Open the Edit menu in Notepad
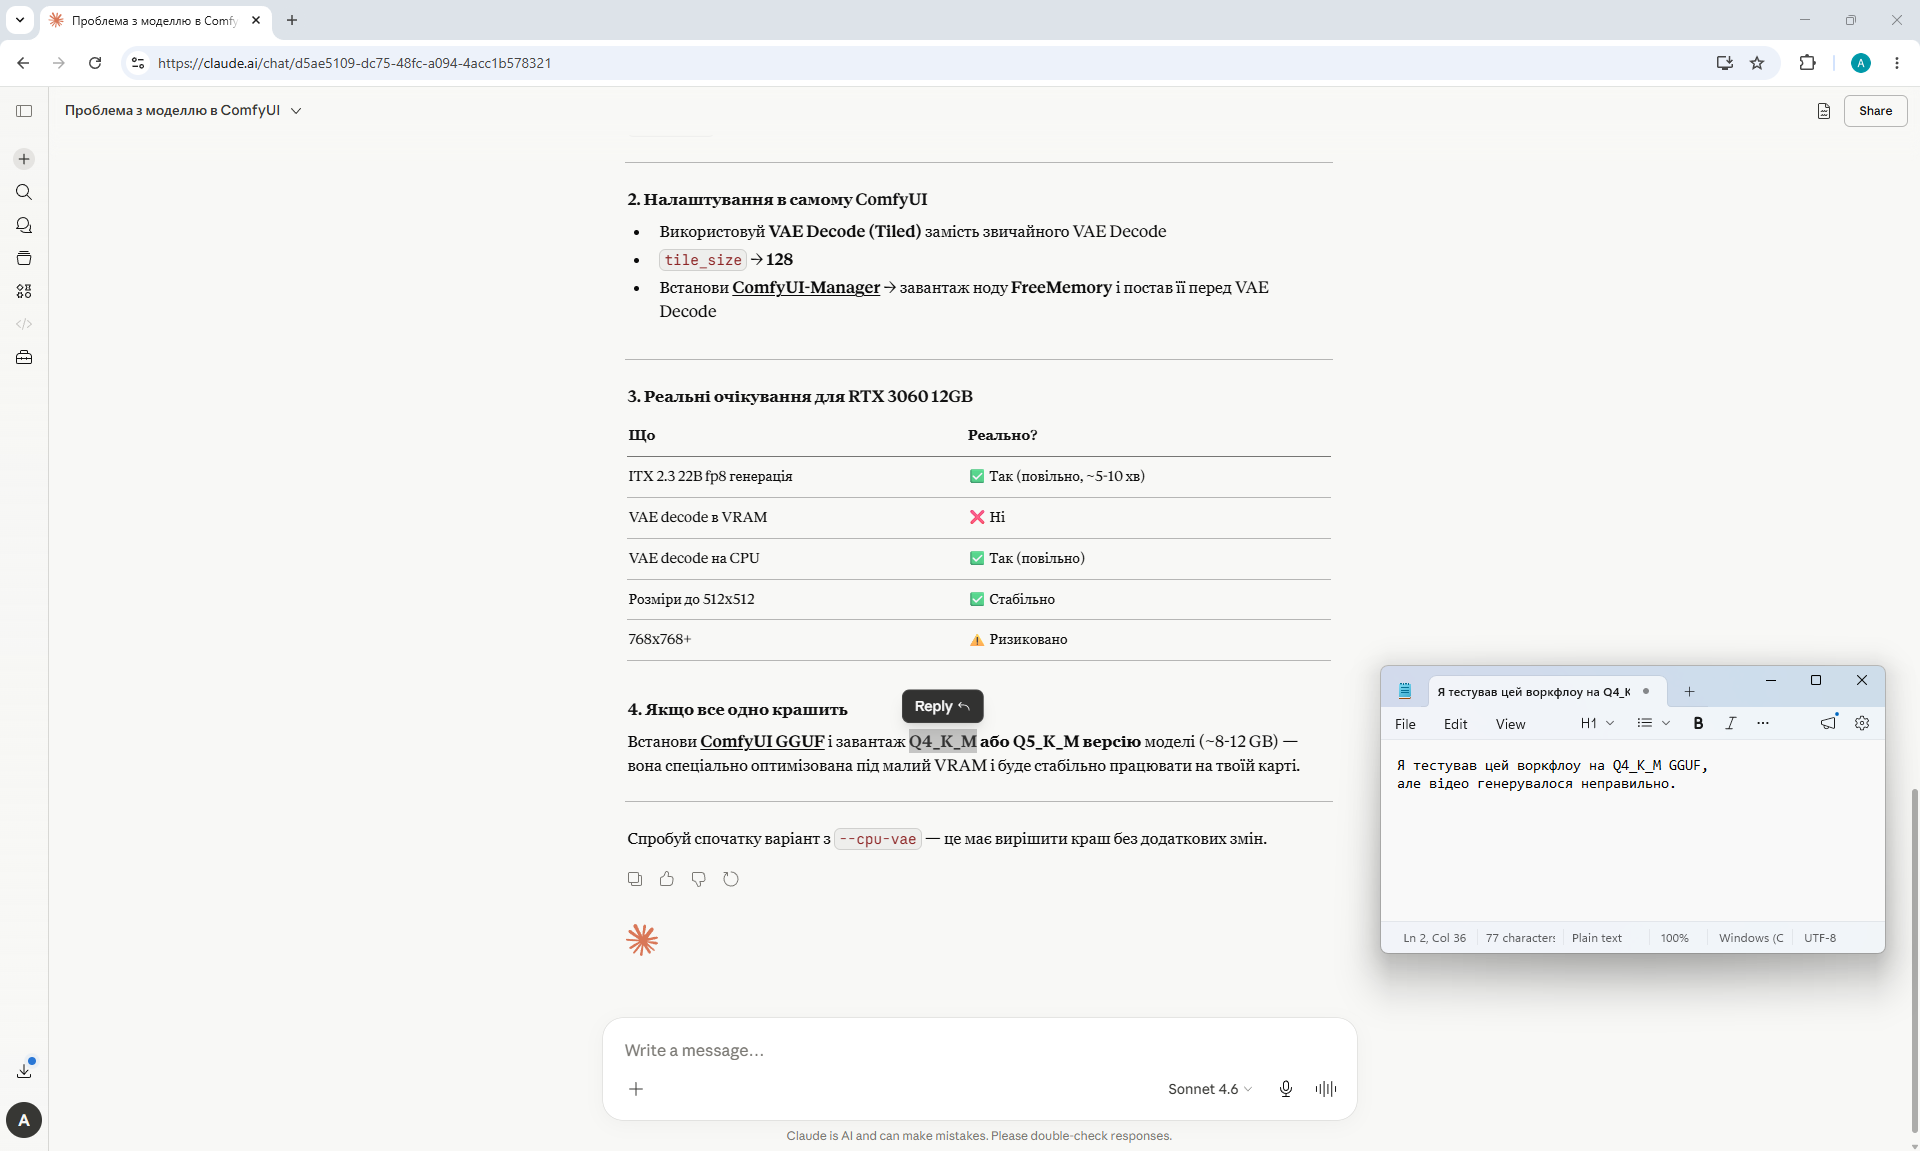 tap(1455, 724)
